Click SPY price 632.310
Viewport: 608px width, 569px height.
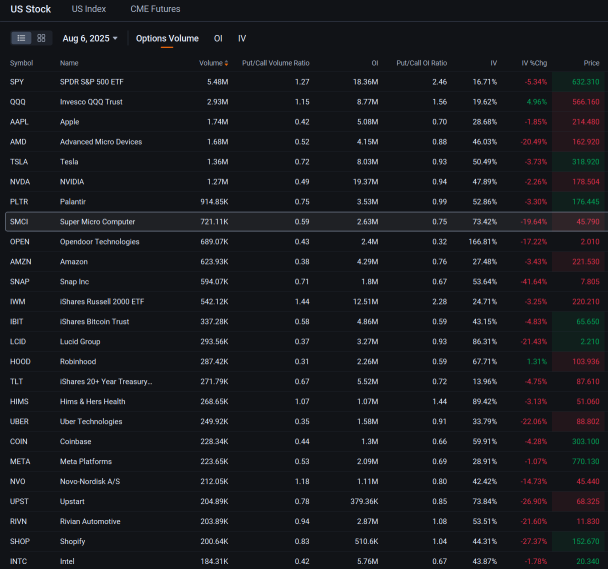pyautogui.click(x=586, y=82)
